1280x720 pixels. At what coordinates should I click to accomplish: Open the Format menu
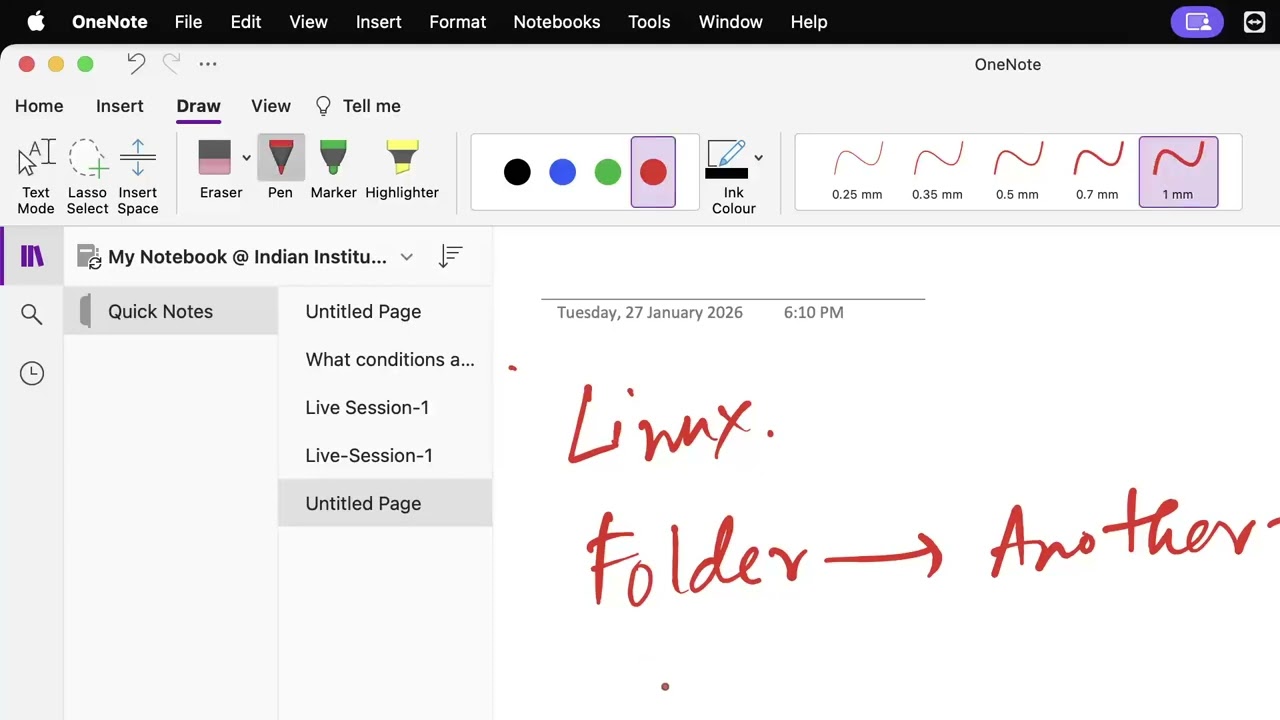coord(458,22)
